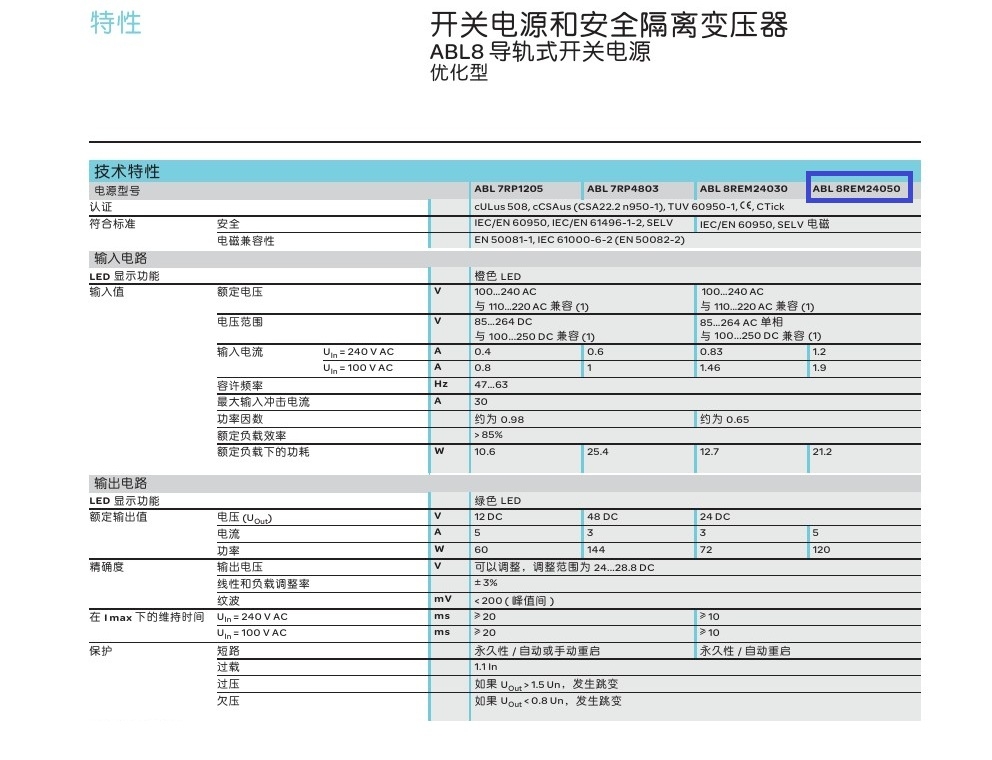Image resolution: width=992 pixels, height=760 pixels.
Task: Select the ABL 8REM24030 column header
Action: pos(743,189)
